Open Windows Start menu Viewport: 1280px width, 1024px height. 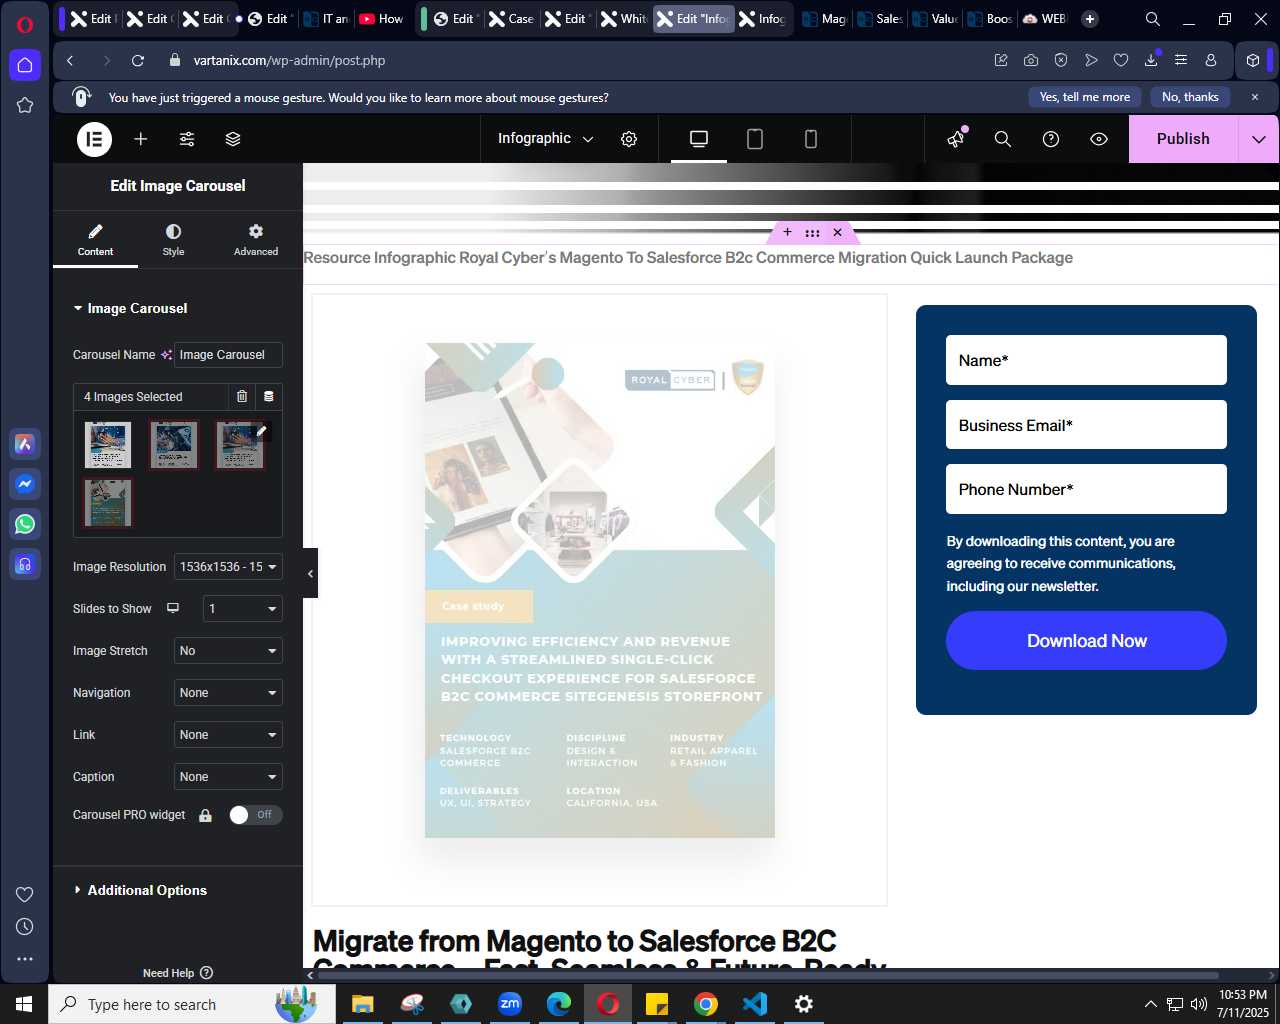[x=24, y=1004]
